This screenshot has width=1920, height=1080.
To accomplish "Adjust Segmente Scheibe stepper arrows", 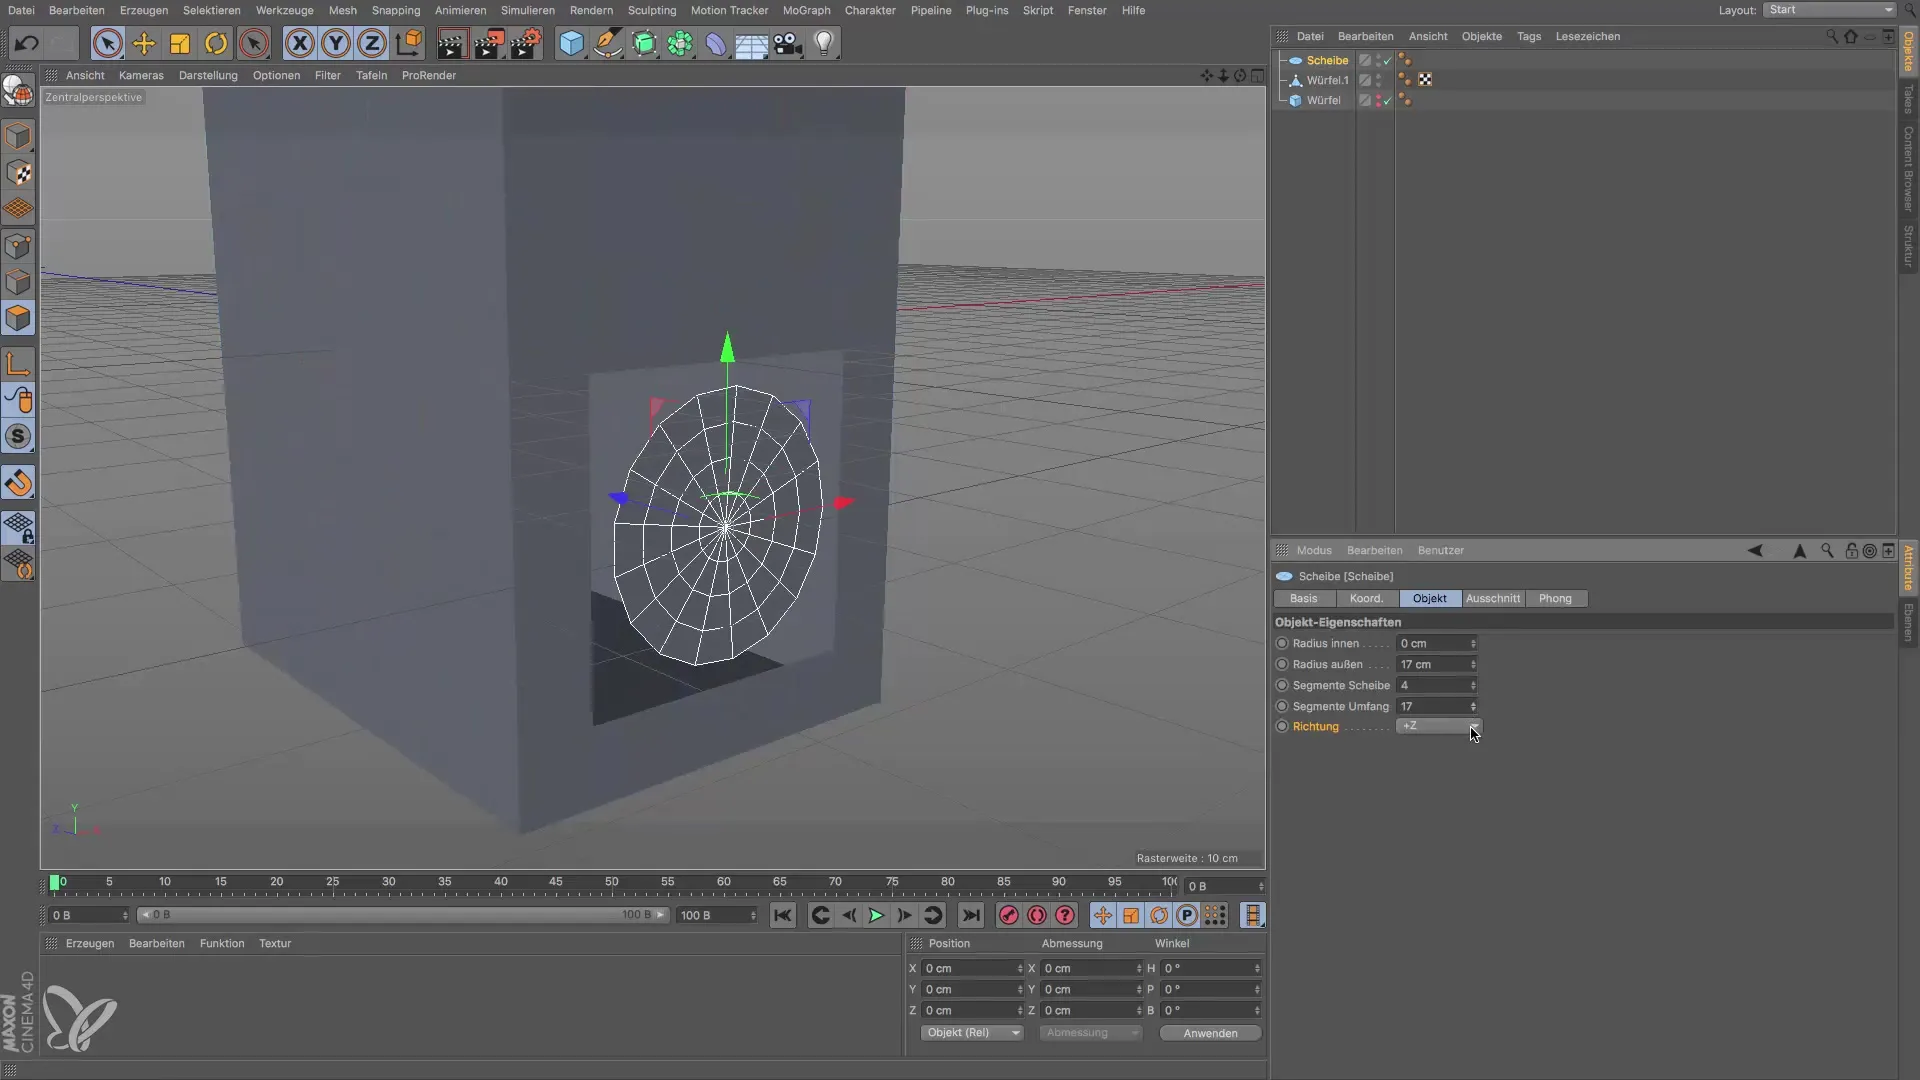I will (1473, 685).
